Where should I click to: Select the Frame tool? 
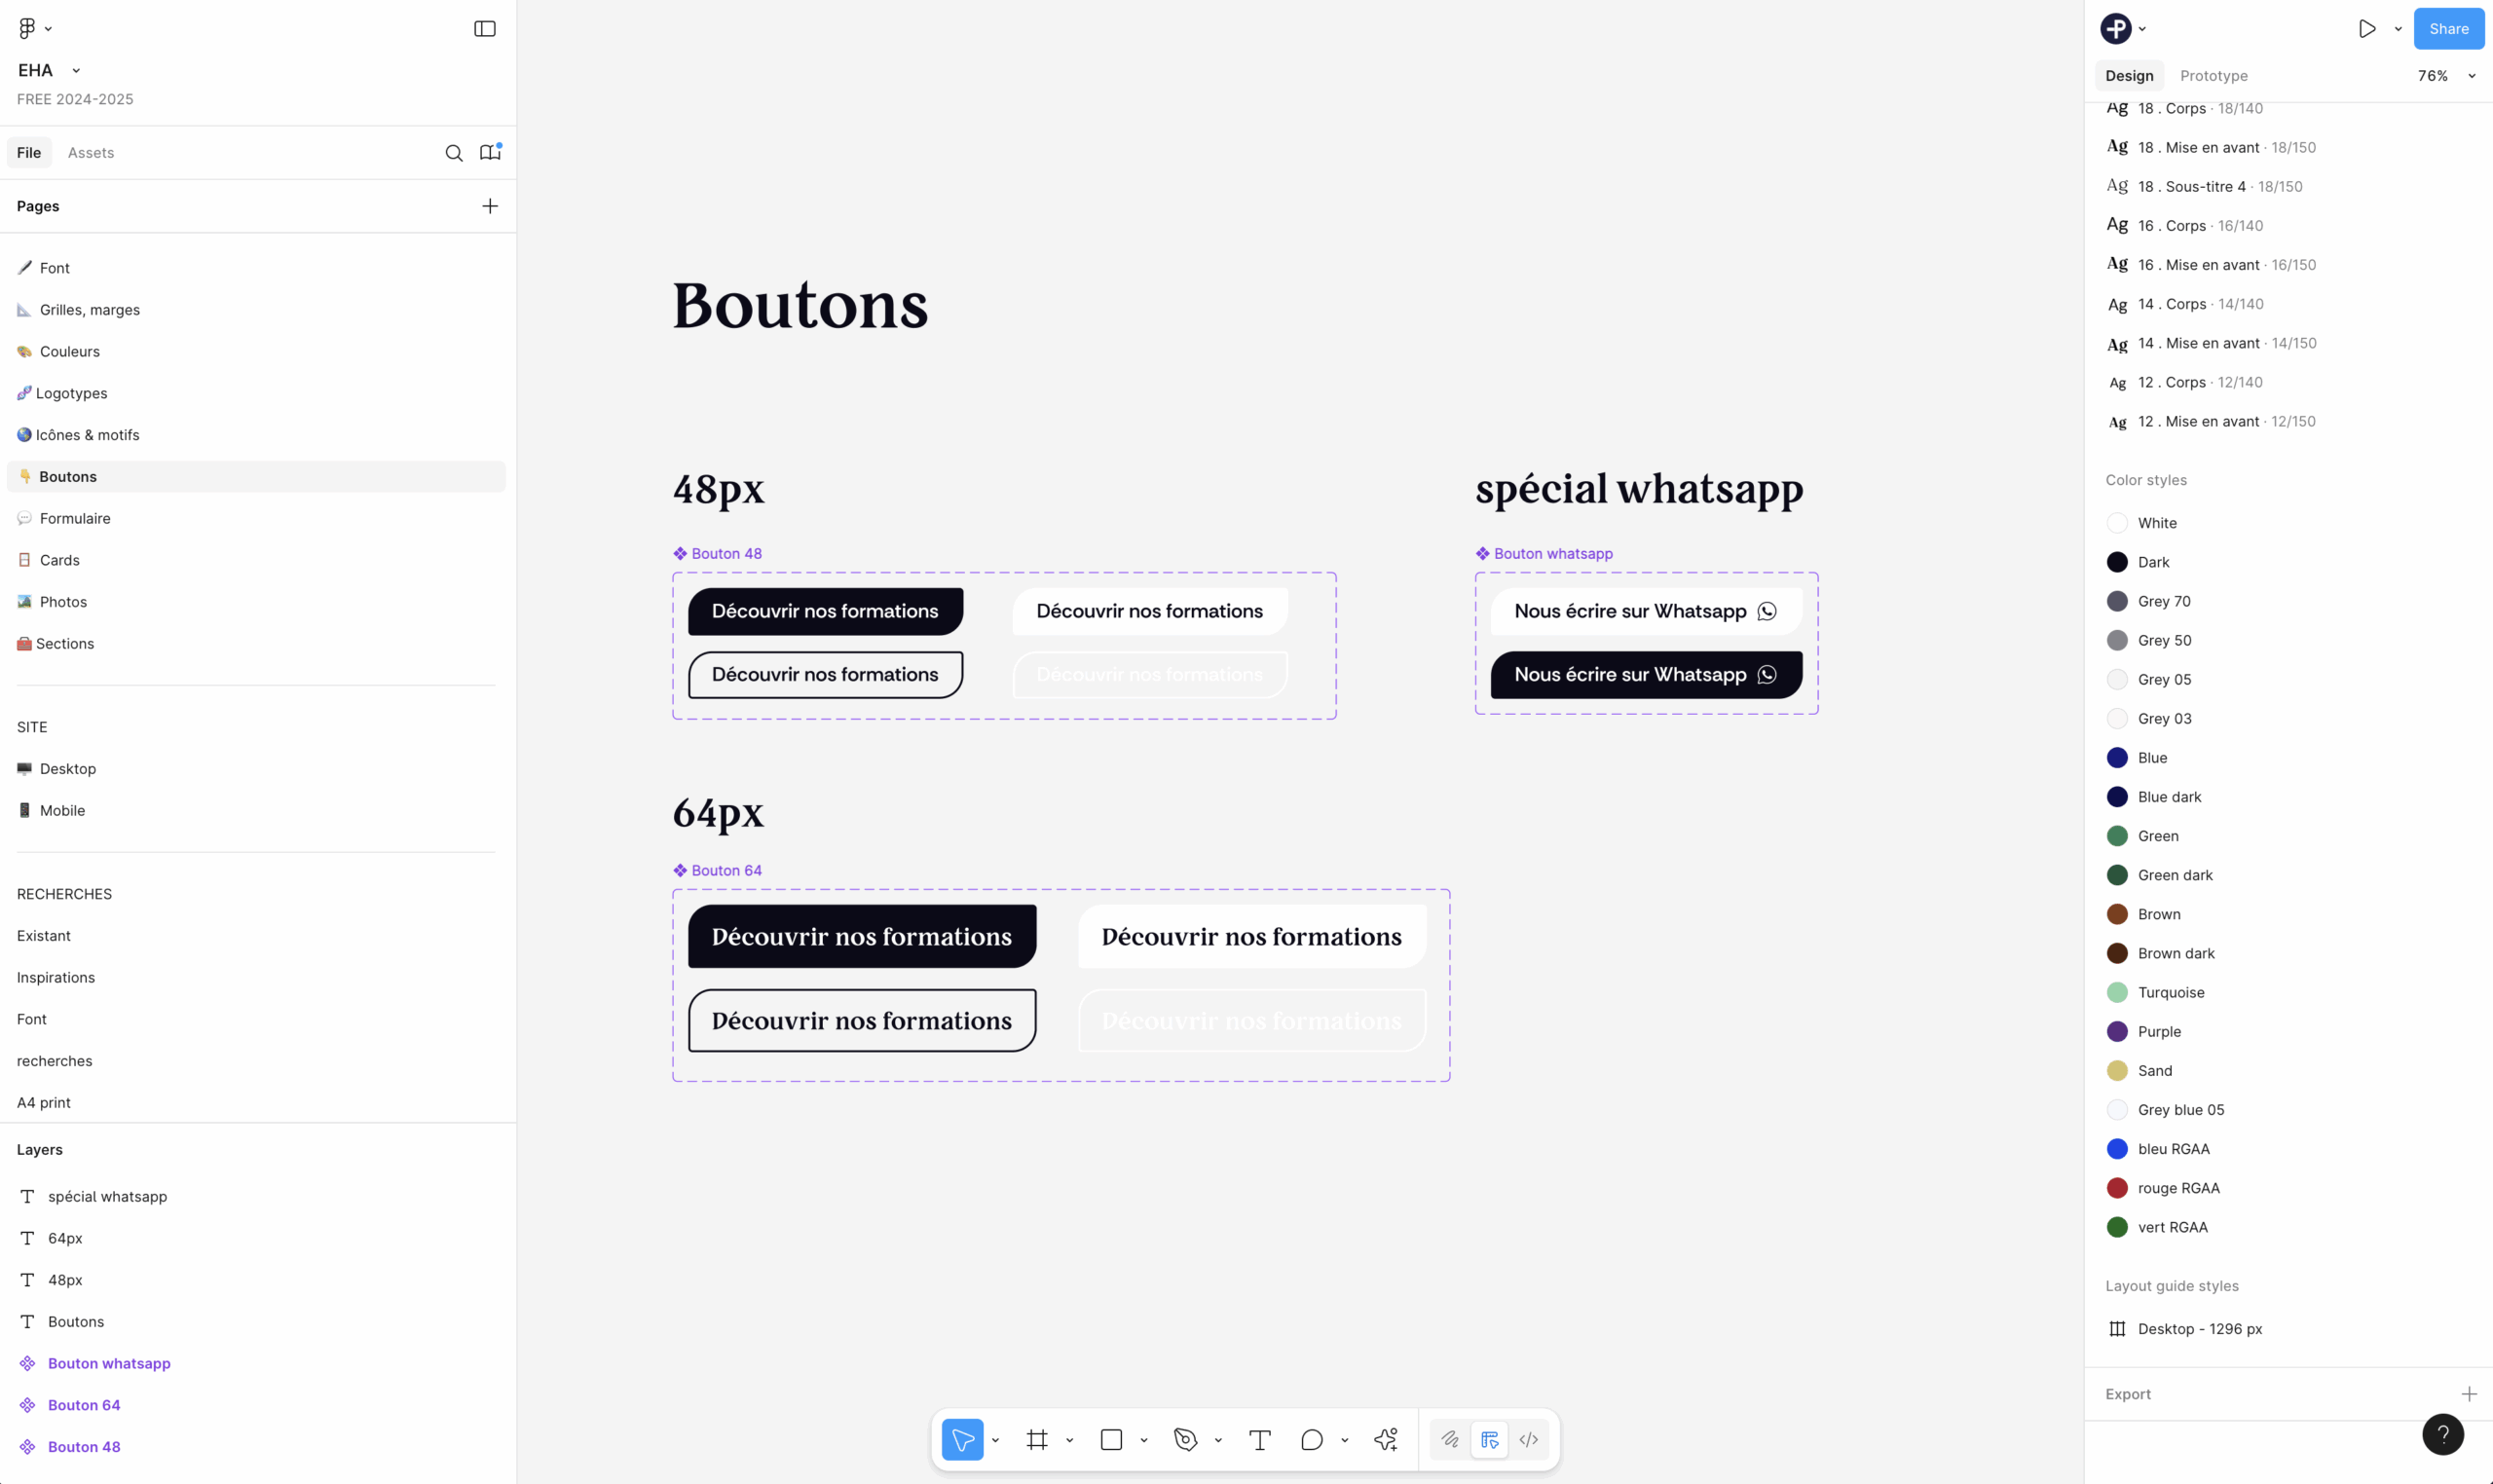tap(1037, 1439)
